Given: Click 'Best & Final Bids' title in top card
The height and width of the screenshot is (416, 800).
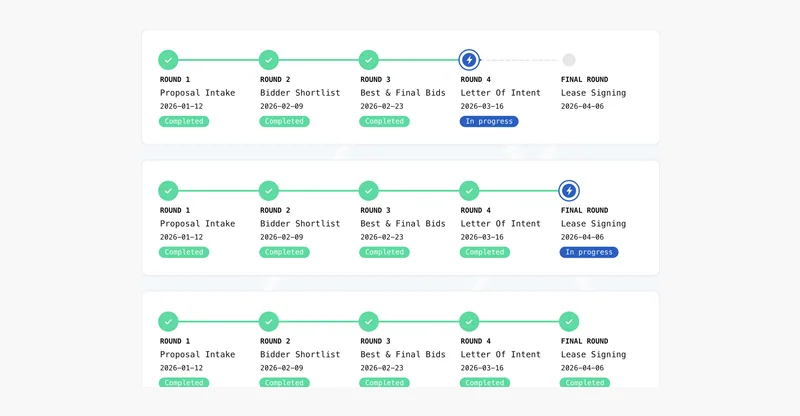Looking at the screenshot, I should click(x=403, y=93).
